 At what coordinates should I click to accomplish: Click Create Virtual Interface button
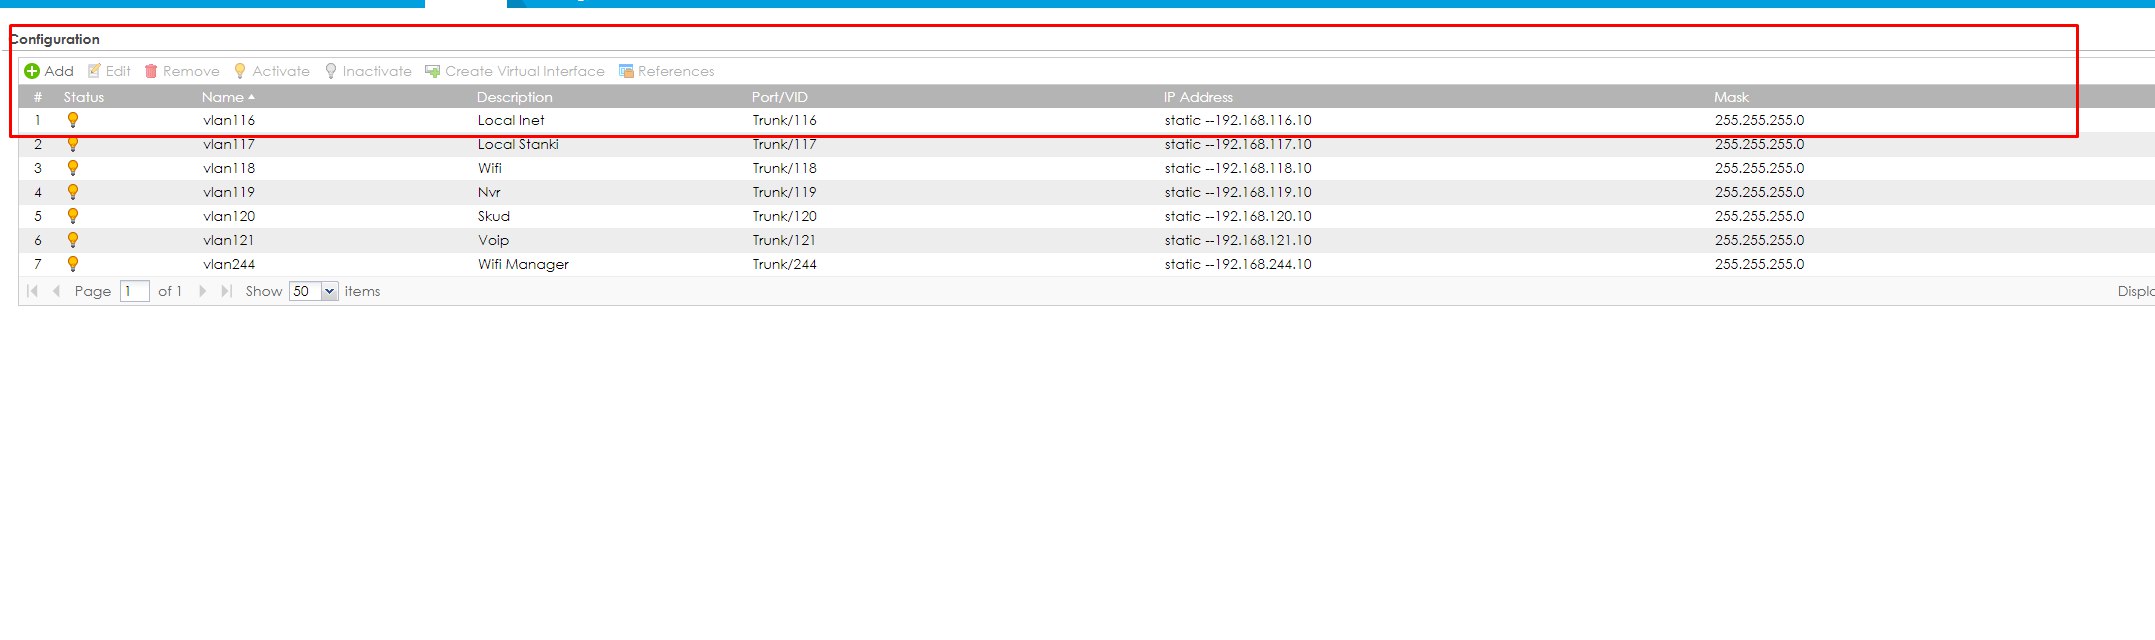[x=515, y=71]
